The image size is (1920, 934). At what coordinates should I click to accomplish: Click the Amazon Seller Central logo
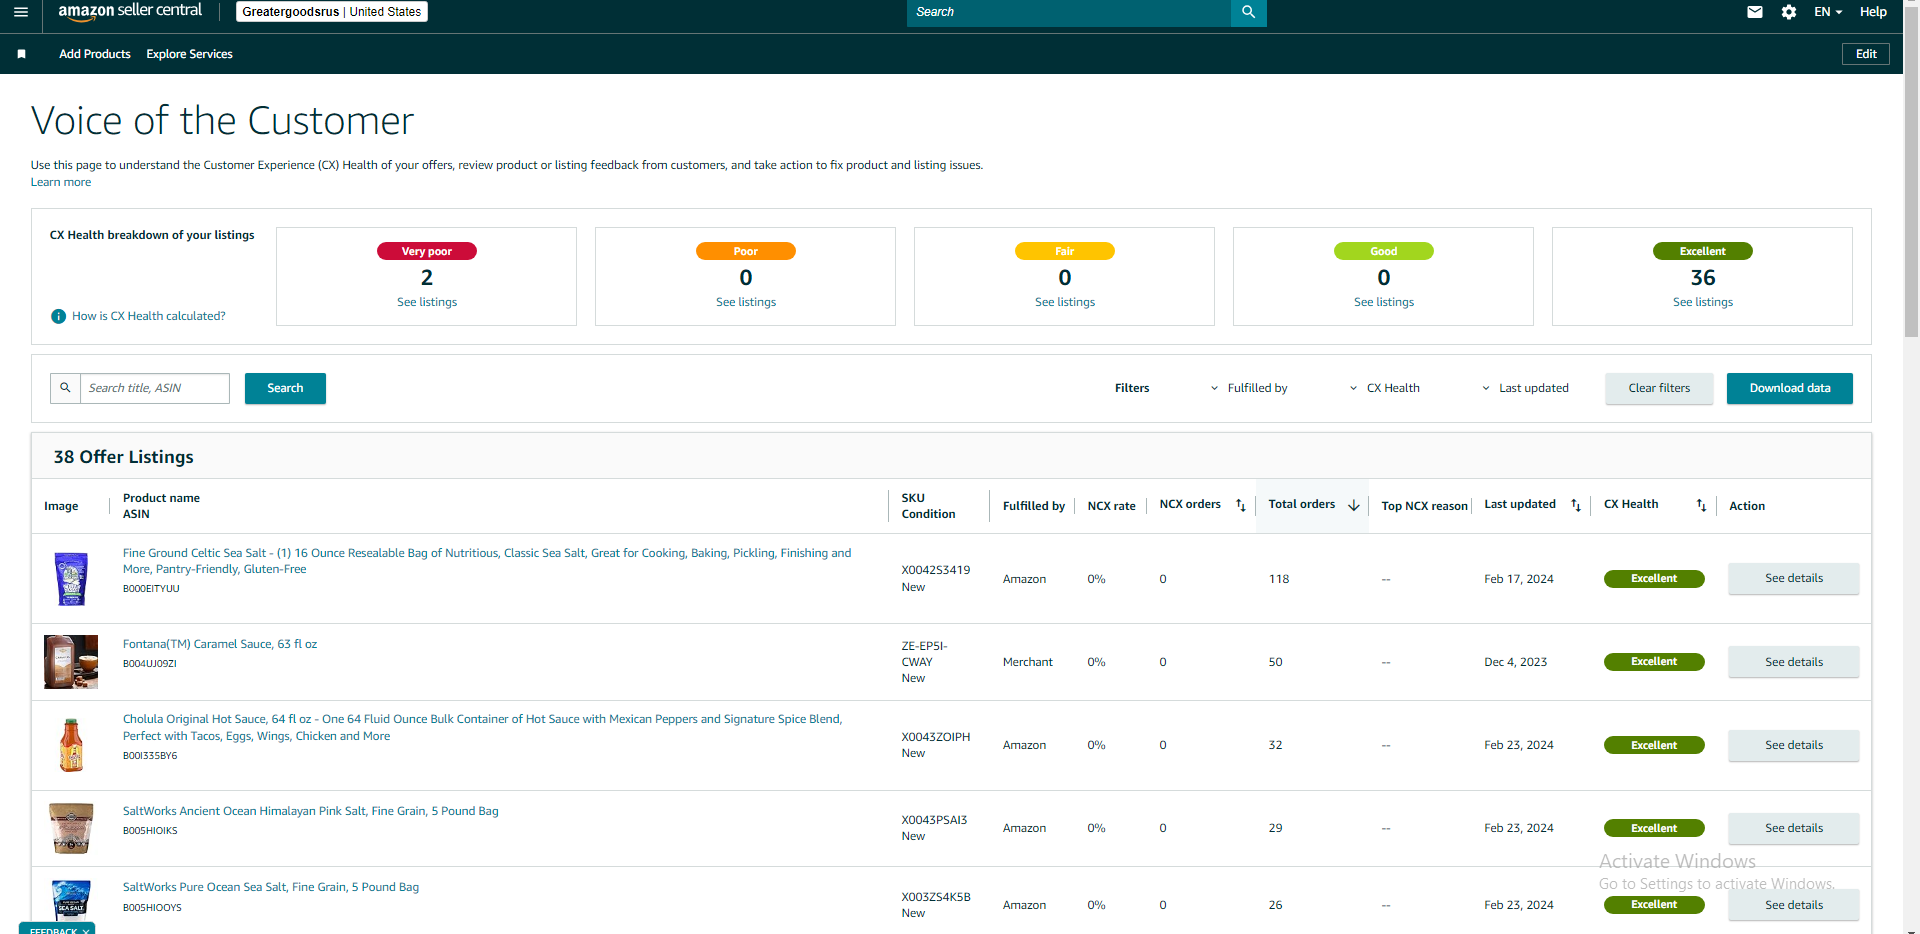130,11
